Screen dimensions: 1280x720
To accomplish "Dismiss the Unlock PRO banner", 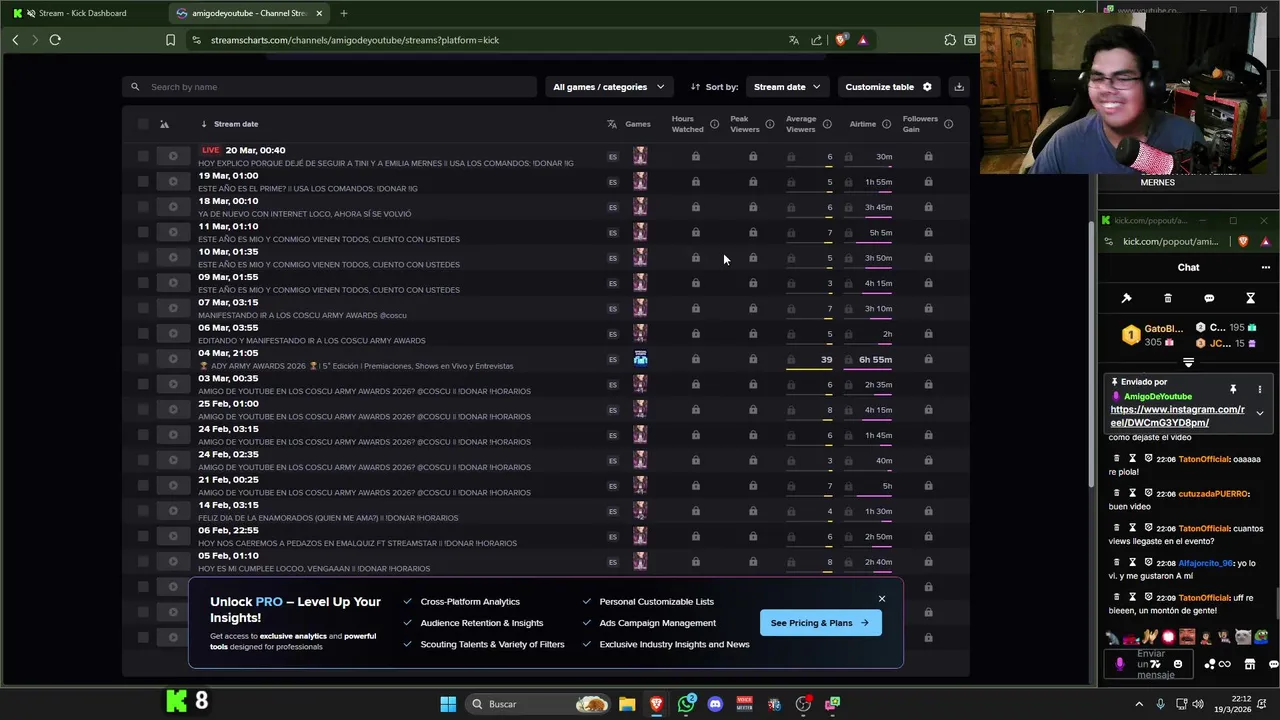I will 882,599.
